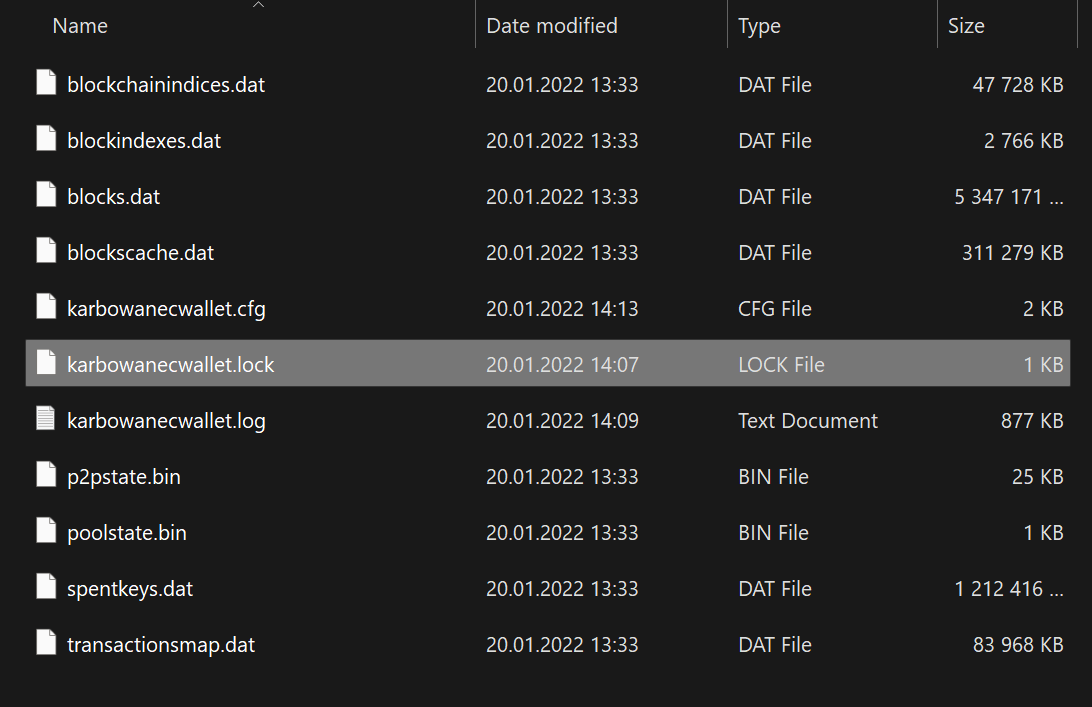Click the truncated 1 212 416 size of spentkeys.dat
The width and height of the screenshot is (1092, 707).
[1008, 589]
